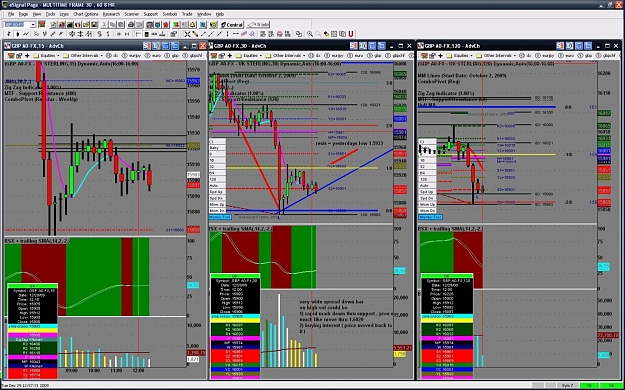Click the 32 button in 120-minute chart panel

pos(427,167)
